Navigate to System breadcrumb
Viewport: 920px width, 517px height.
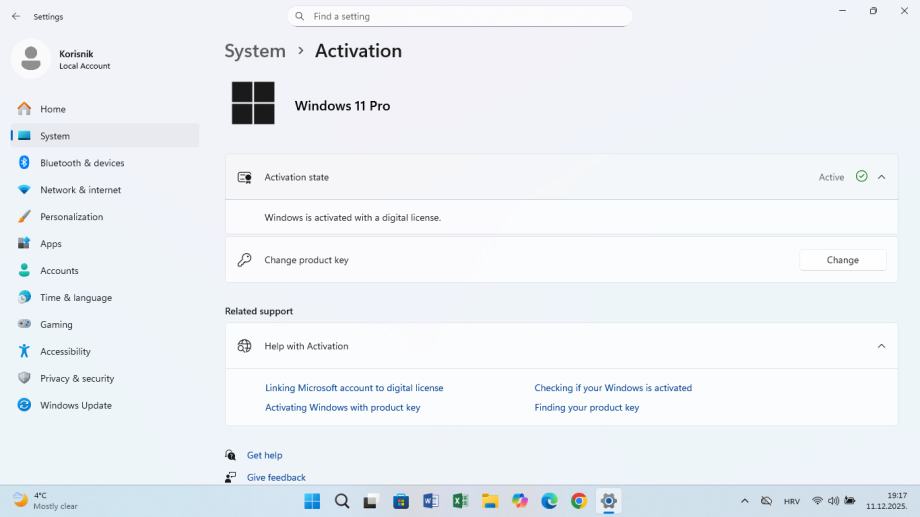coord(255,51)
